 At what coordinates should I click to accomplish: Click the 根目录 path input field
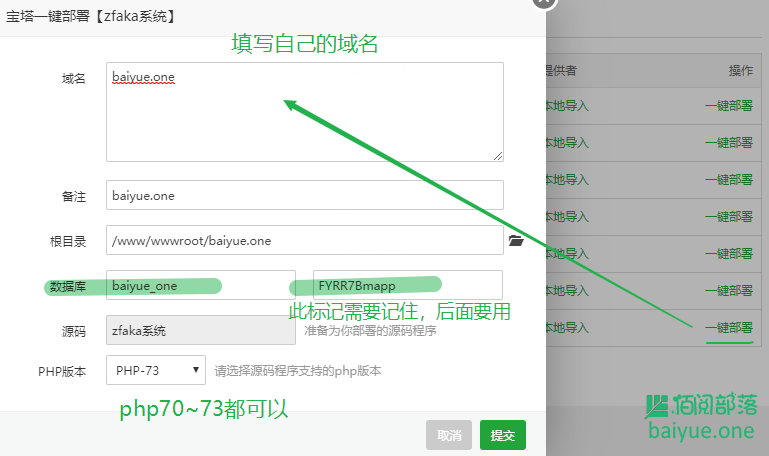coord(305,240)
